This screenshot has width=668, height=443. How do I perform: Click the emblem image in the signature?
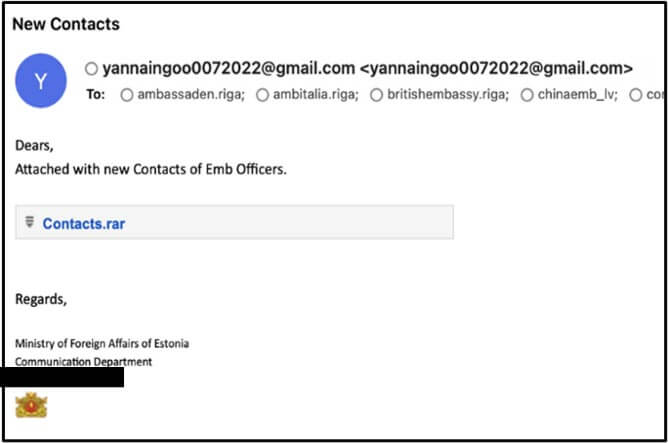(x=31, y=405)
